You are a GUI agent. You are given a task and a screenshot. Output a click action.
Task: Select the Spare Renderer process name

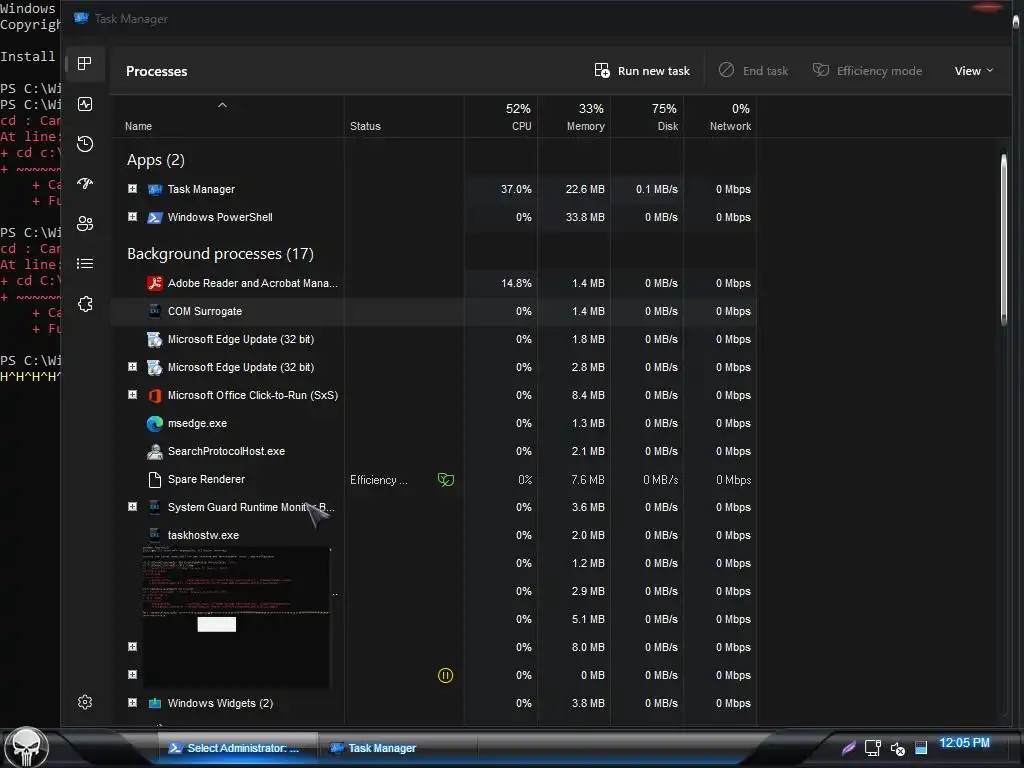[x=206, y=479]
